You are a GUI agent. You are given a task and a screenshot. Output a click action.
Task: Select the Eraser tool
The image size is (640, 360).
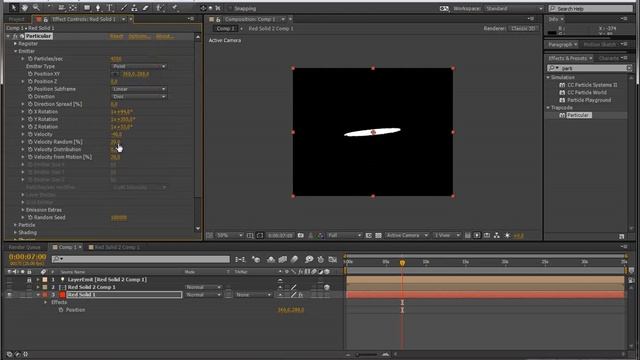click(x=145, y=8)
